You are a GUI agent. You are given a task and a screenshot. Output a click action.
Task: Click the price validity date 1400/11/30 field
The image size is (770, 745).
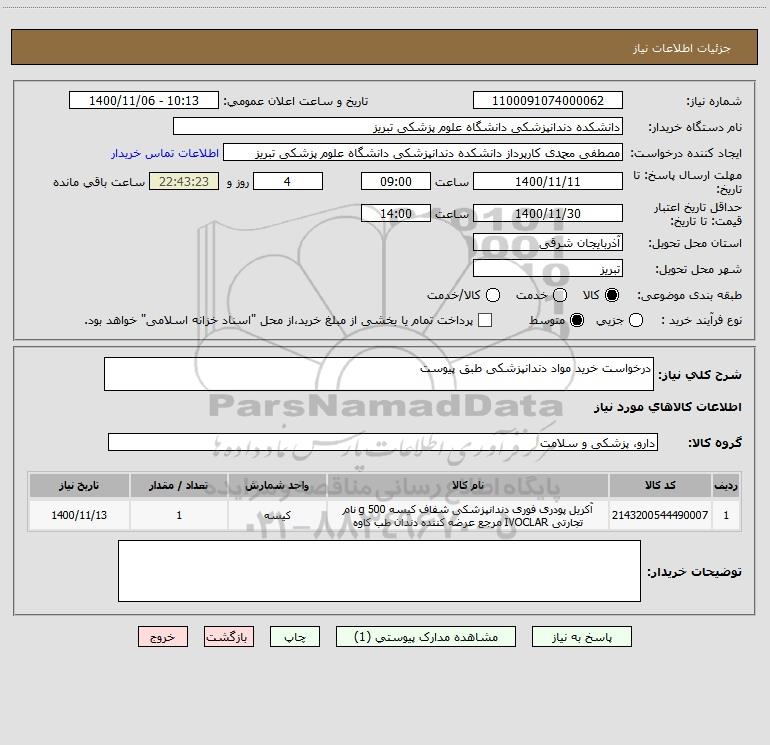coord(548,213)
